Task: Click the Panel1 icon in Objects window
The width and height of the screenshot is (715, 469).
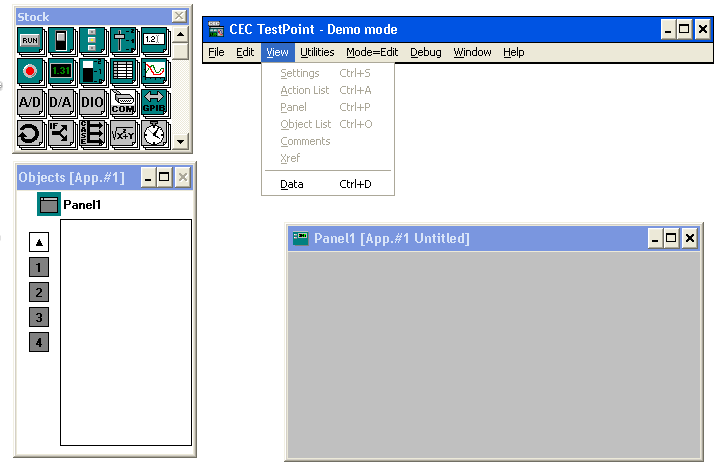Action: coord(48,204)
